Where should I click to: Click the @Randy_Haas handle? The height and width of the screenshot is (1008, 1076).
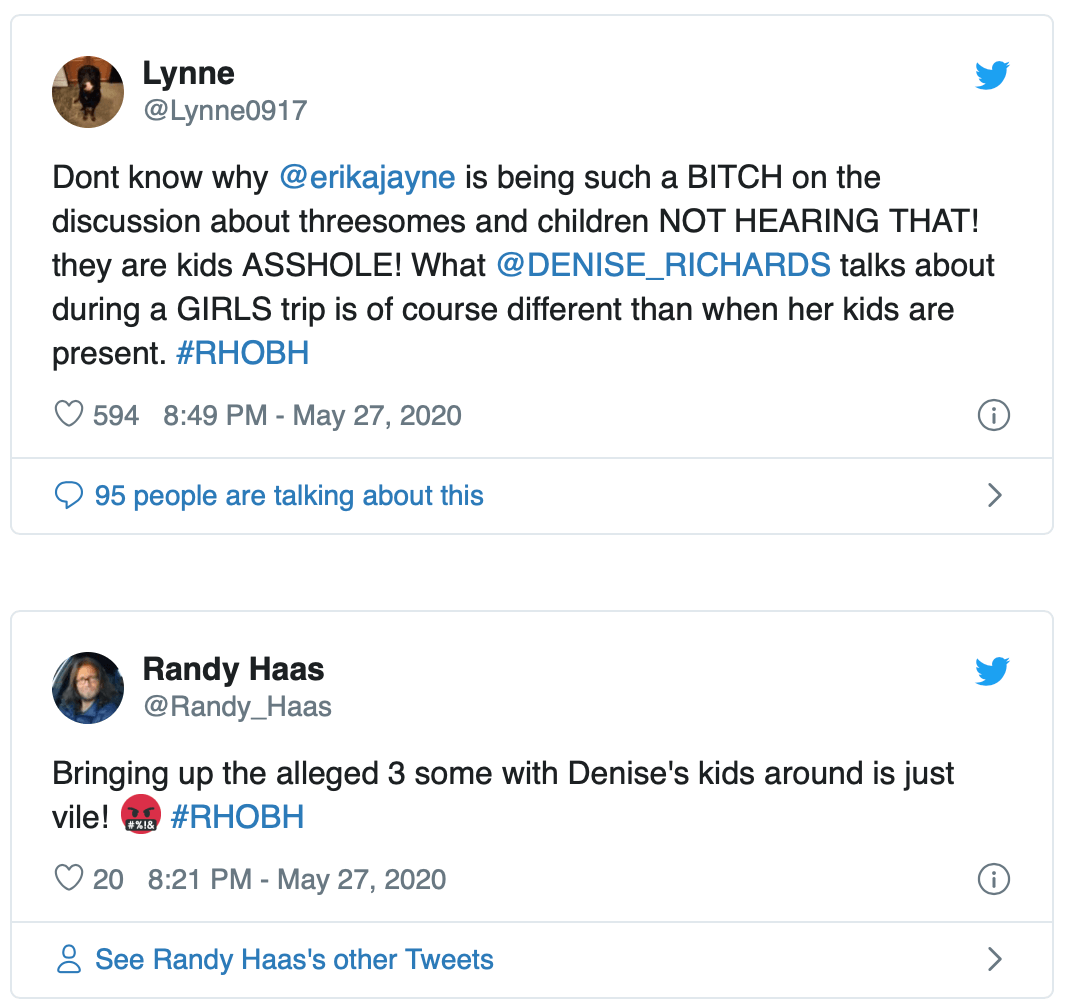(x=237, y=707)
